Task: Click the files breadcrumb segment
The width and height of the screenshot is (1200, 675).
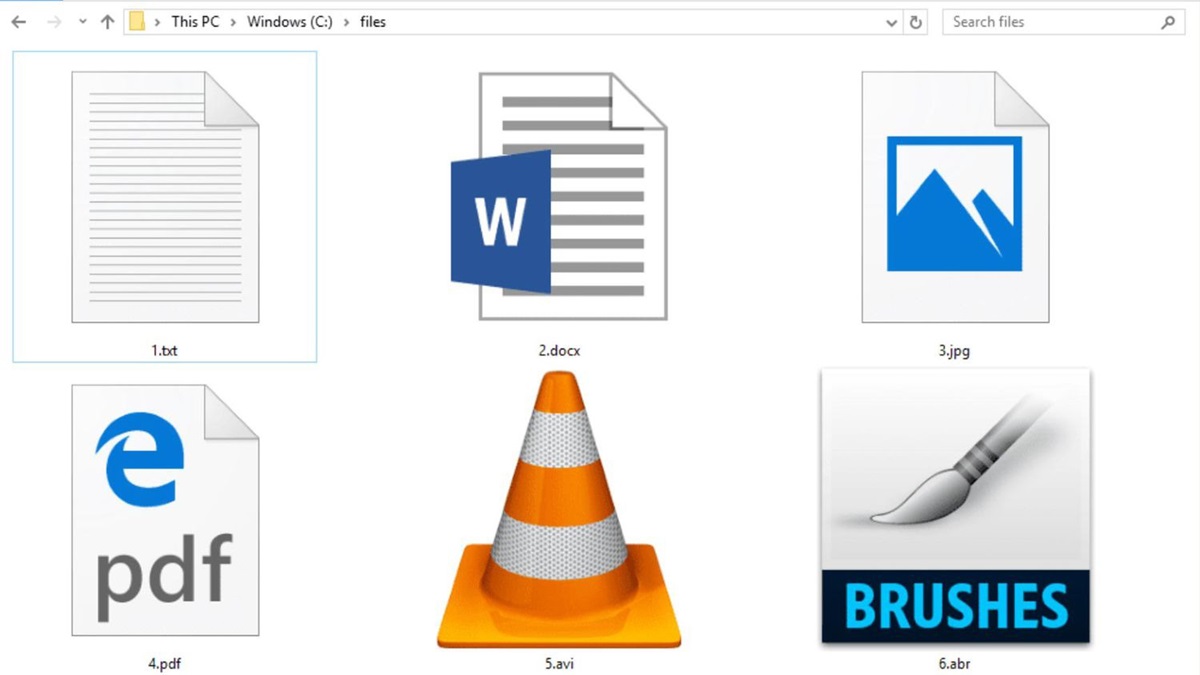Action: (x=373, y=22)
